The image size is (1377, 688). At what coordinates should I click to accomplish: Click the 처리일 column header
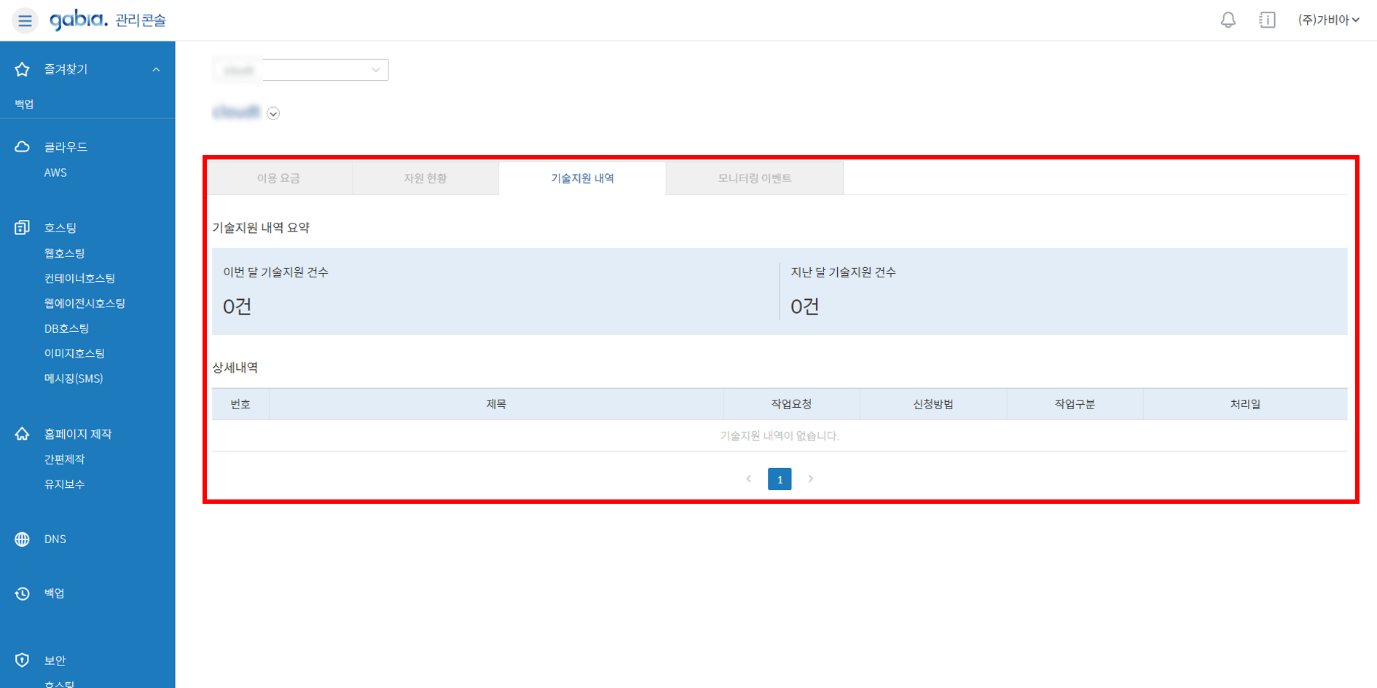tap(1245, 404)
